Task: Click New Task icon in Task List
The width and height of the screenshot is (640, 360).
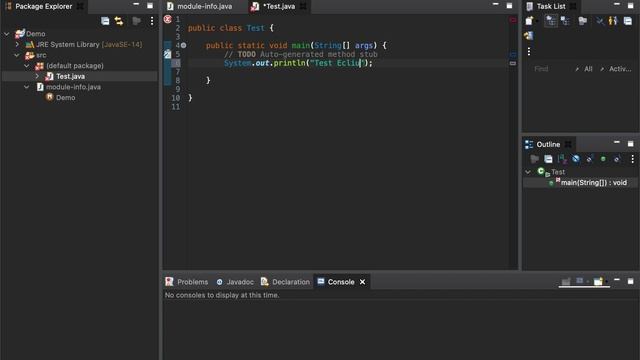Action: (x=529, y=21)
